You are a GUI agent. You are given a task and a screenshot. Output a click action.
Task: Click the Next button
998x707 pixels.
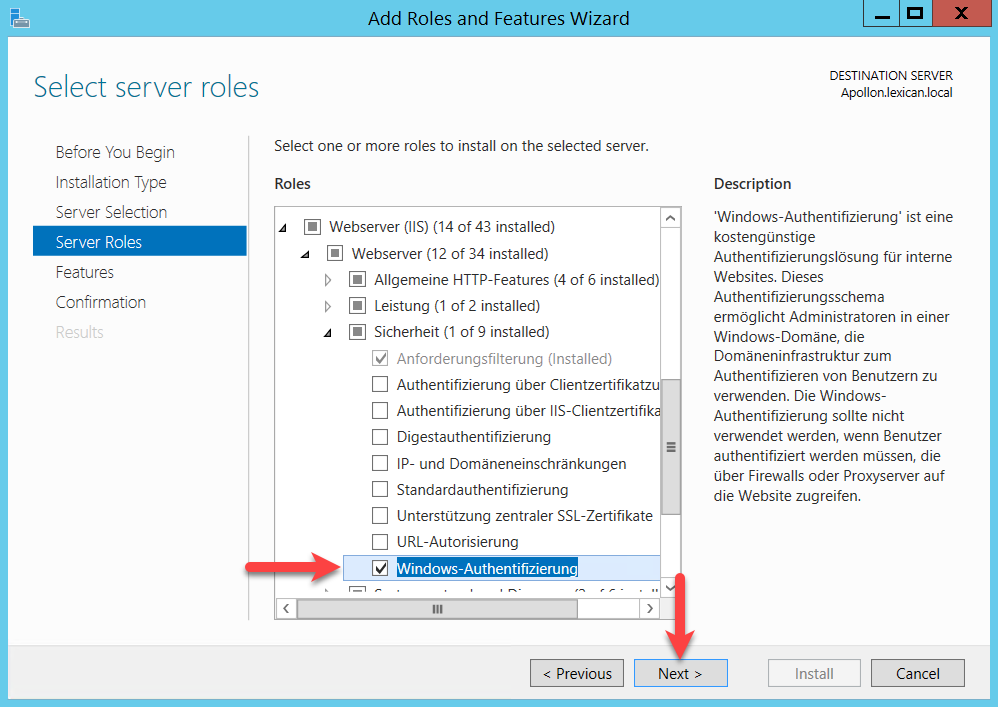click(x=680, y=673)
